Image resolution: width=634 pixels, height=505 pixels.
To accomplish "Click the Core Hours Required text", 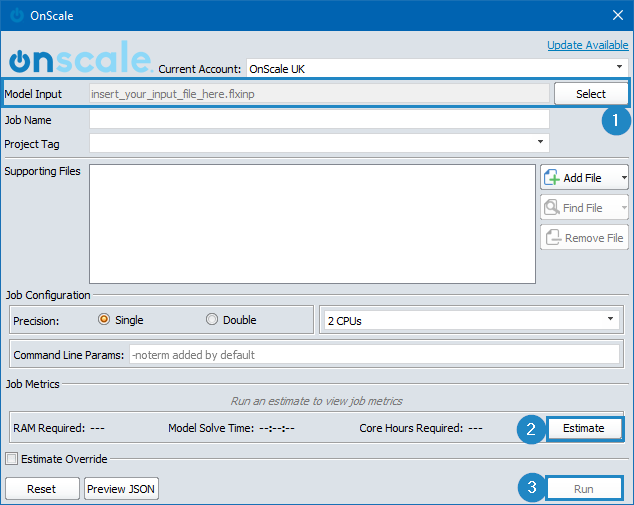I will (x=411, y=428).
